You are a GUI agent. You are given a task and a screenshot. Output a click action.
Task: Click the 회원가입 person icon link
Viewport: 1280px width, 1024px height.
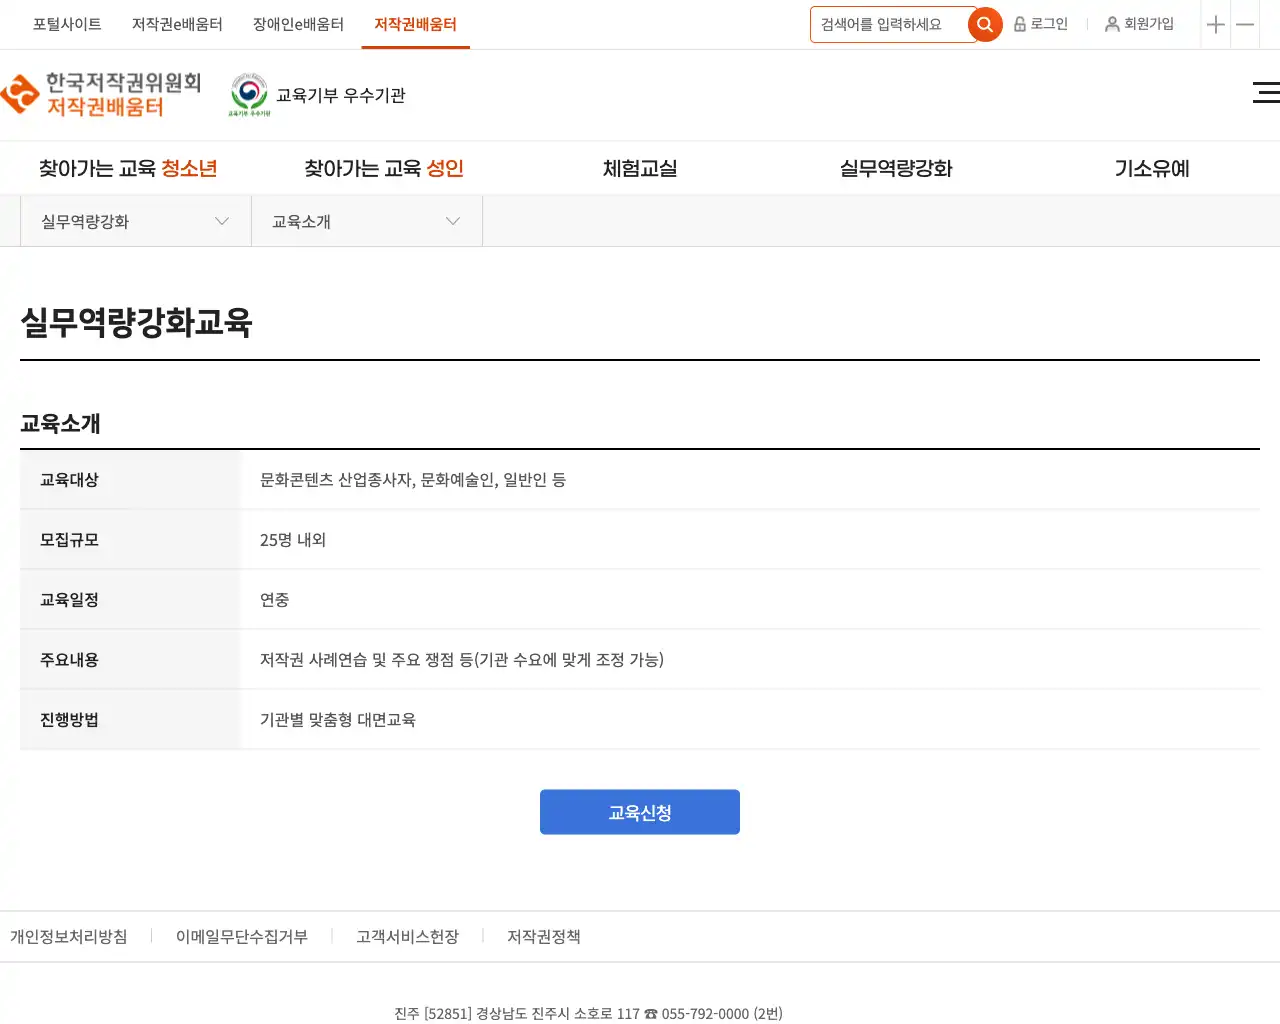(1139, 24)
